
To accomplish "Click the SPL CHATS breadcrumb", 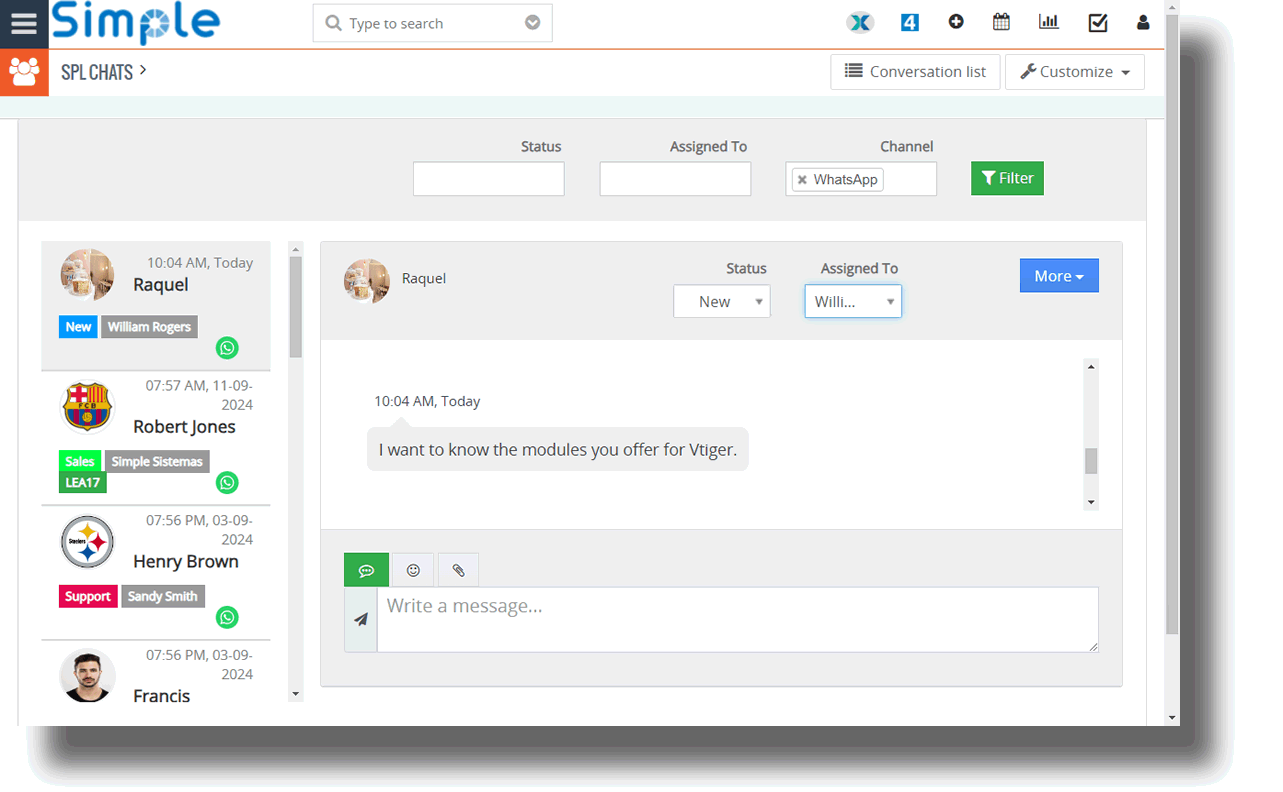I will pos(97,72).
